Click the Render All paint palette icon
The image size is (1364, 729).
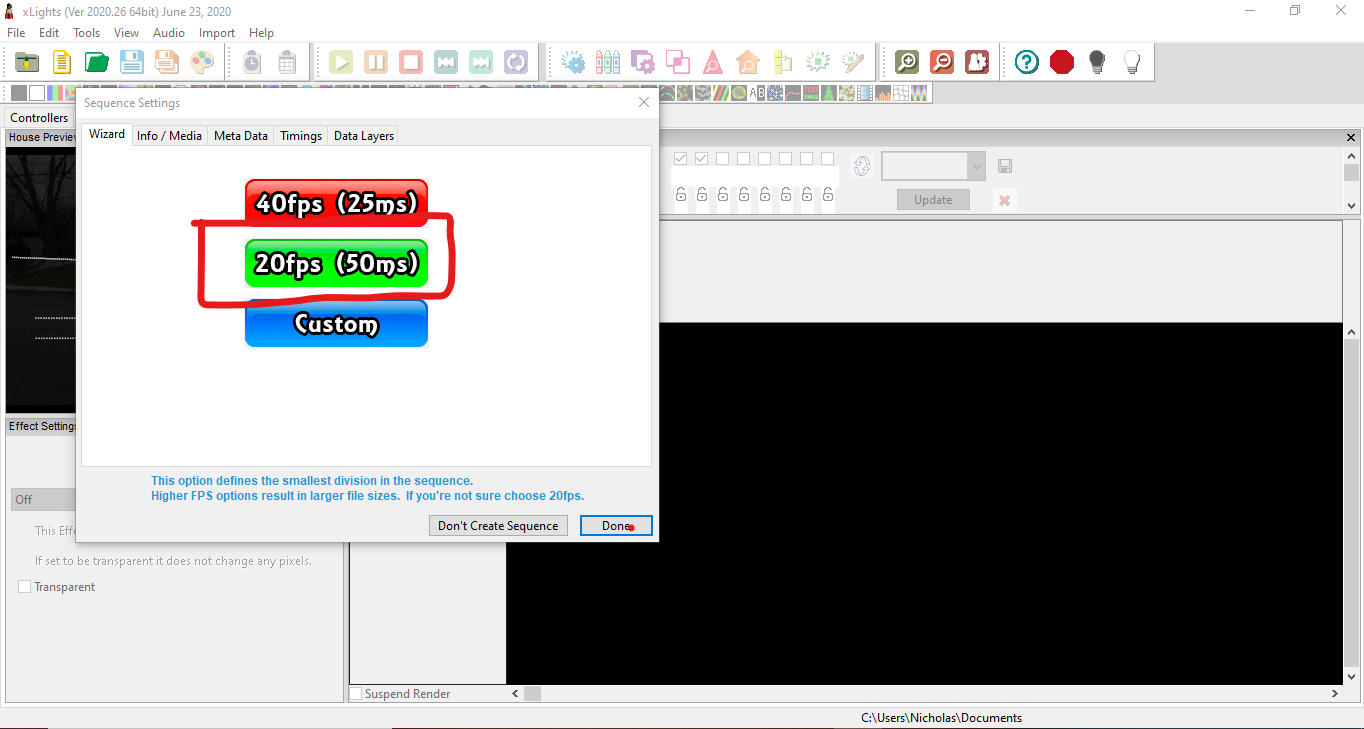pyautogui.click(x=202, y=62)
